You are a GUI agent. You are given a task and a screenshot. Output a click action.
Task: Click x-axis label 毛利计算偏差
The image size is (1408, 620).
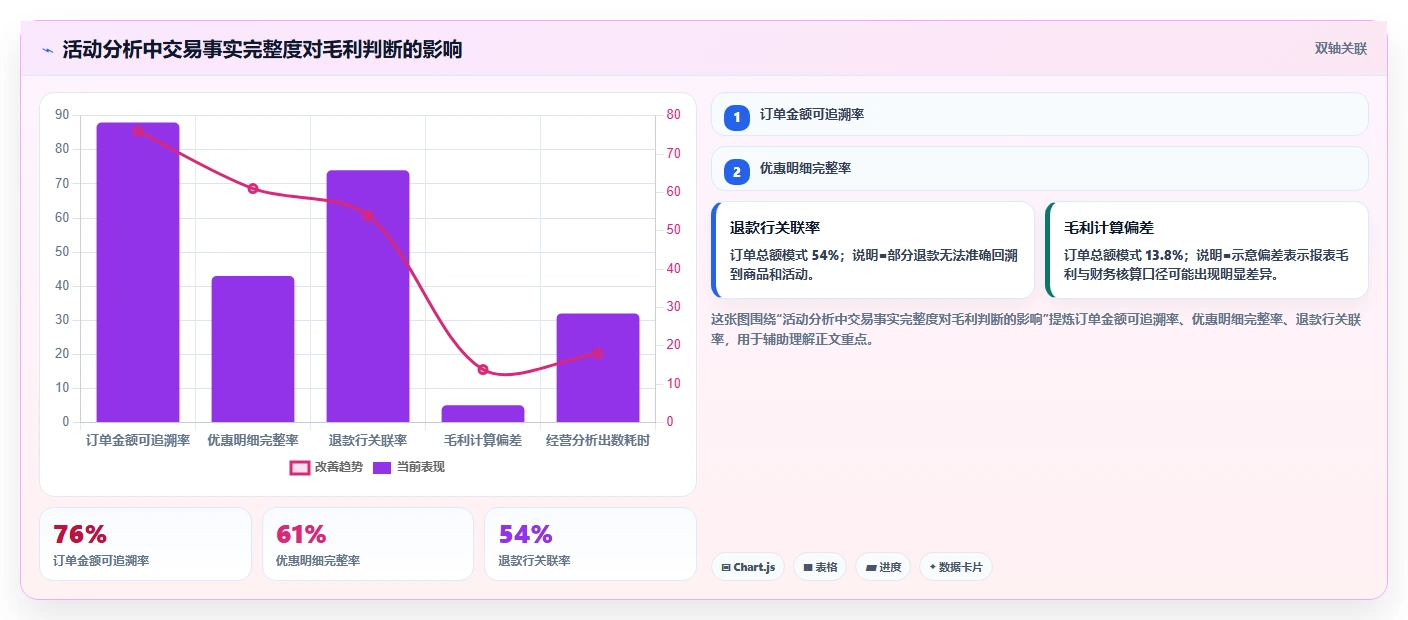[x=483, y=440]
